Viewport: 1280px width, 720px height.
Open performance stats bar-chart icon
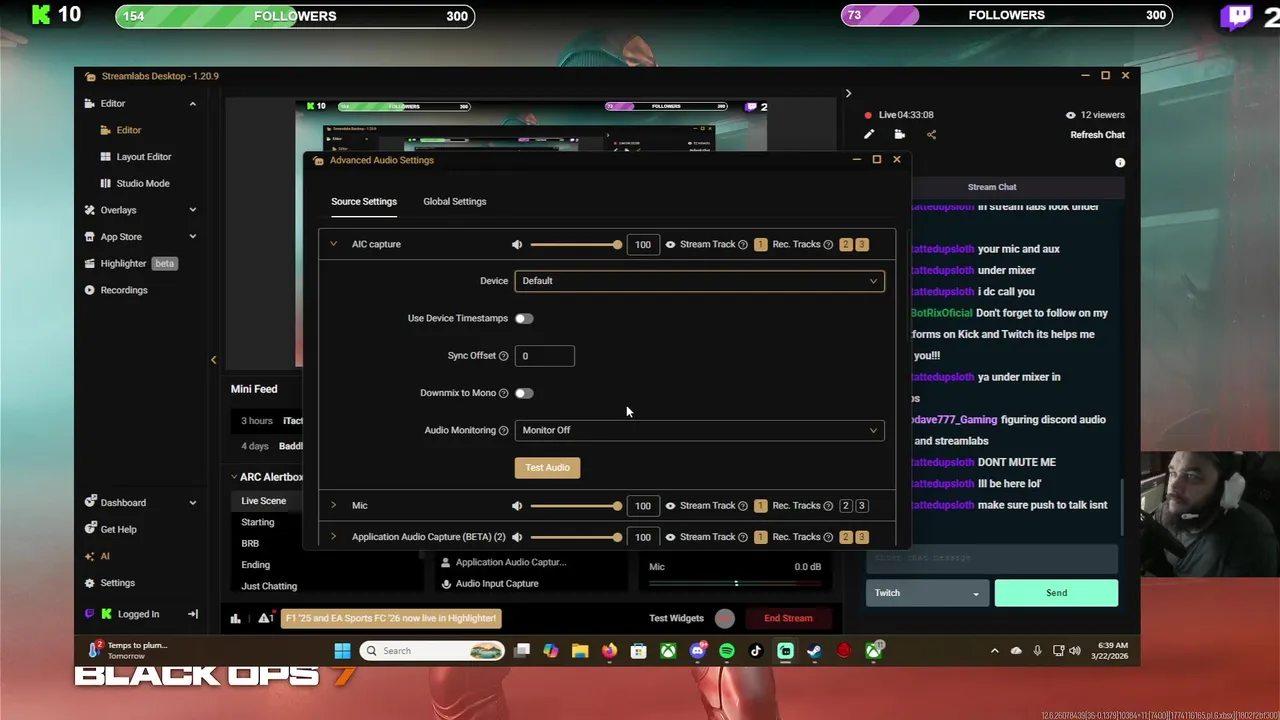point(236,618)
